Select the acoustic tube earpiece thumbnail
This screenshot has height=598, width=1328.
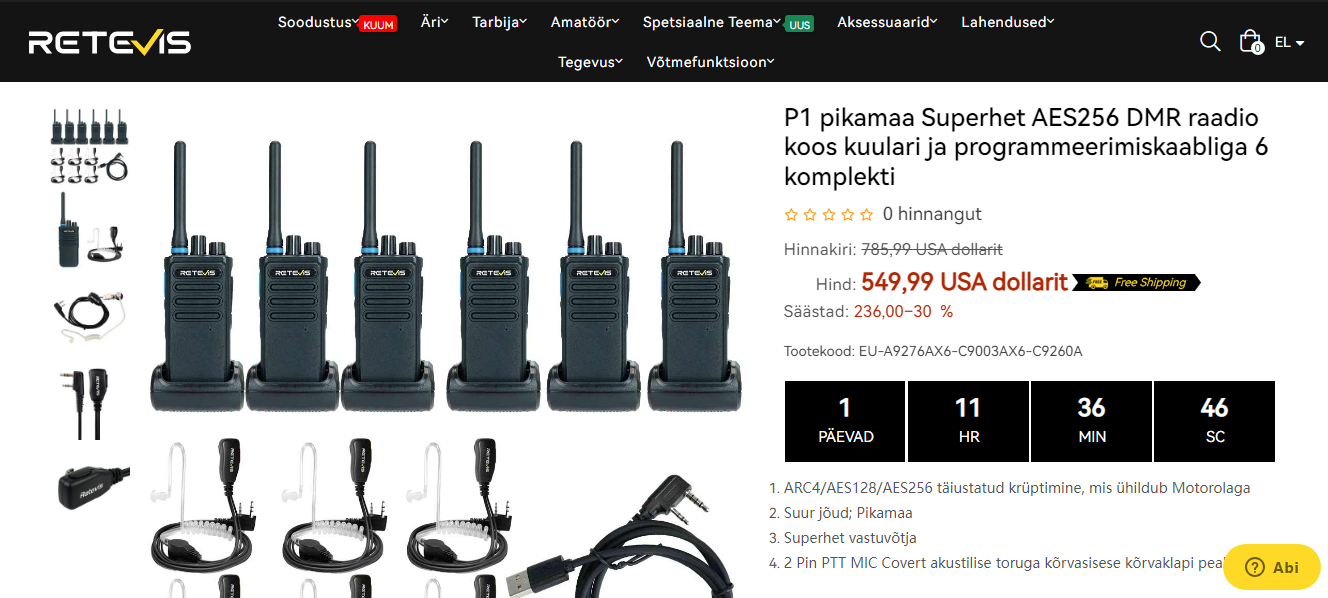91,314
